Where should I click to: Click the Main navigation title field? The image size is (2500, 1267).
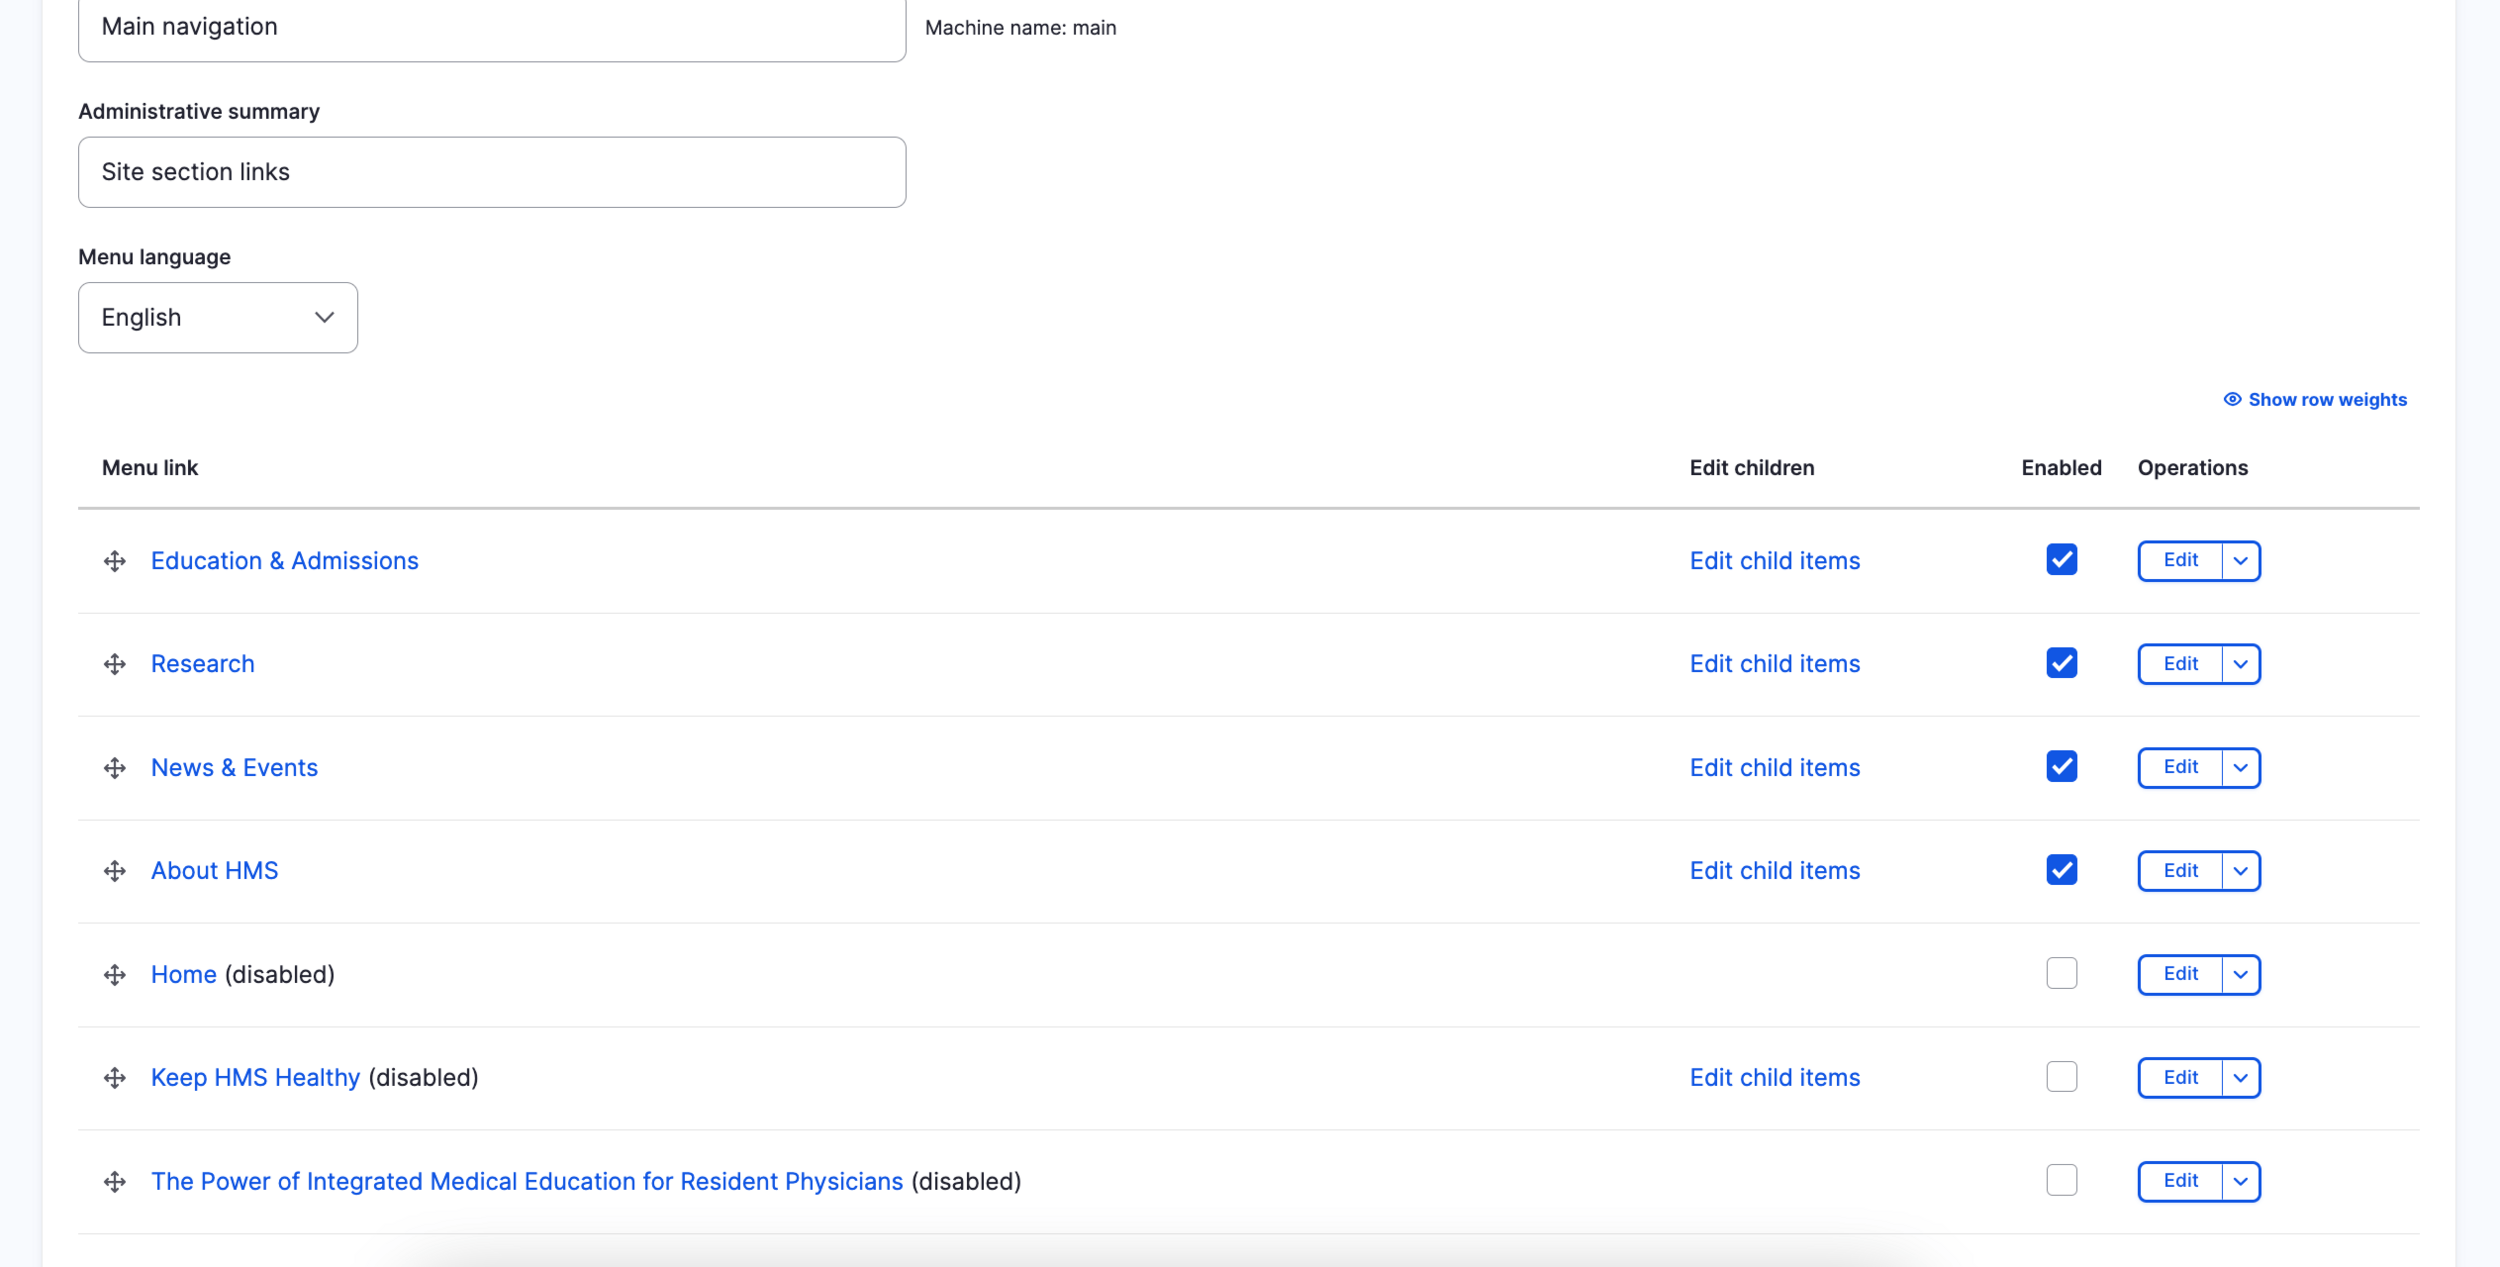click(x=492, y=28)
